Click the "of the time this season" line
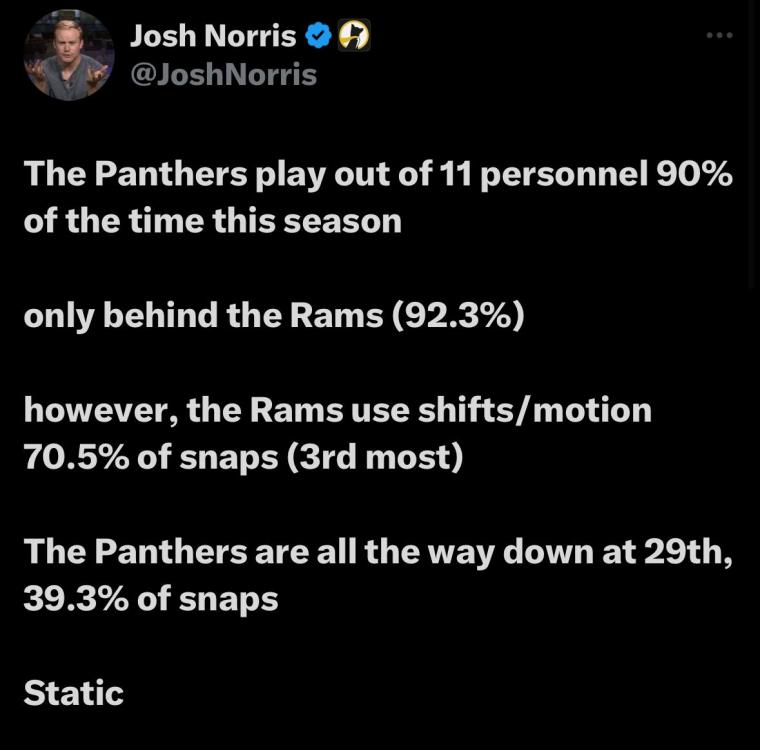 click(212, 219)
